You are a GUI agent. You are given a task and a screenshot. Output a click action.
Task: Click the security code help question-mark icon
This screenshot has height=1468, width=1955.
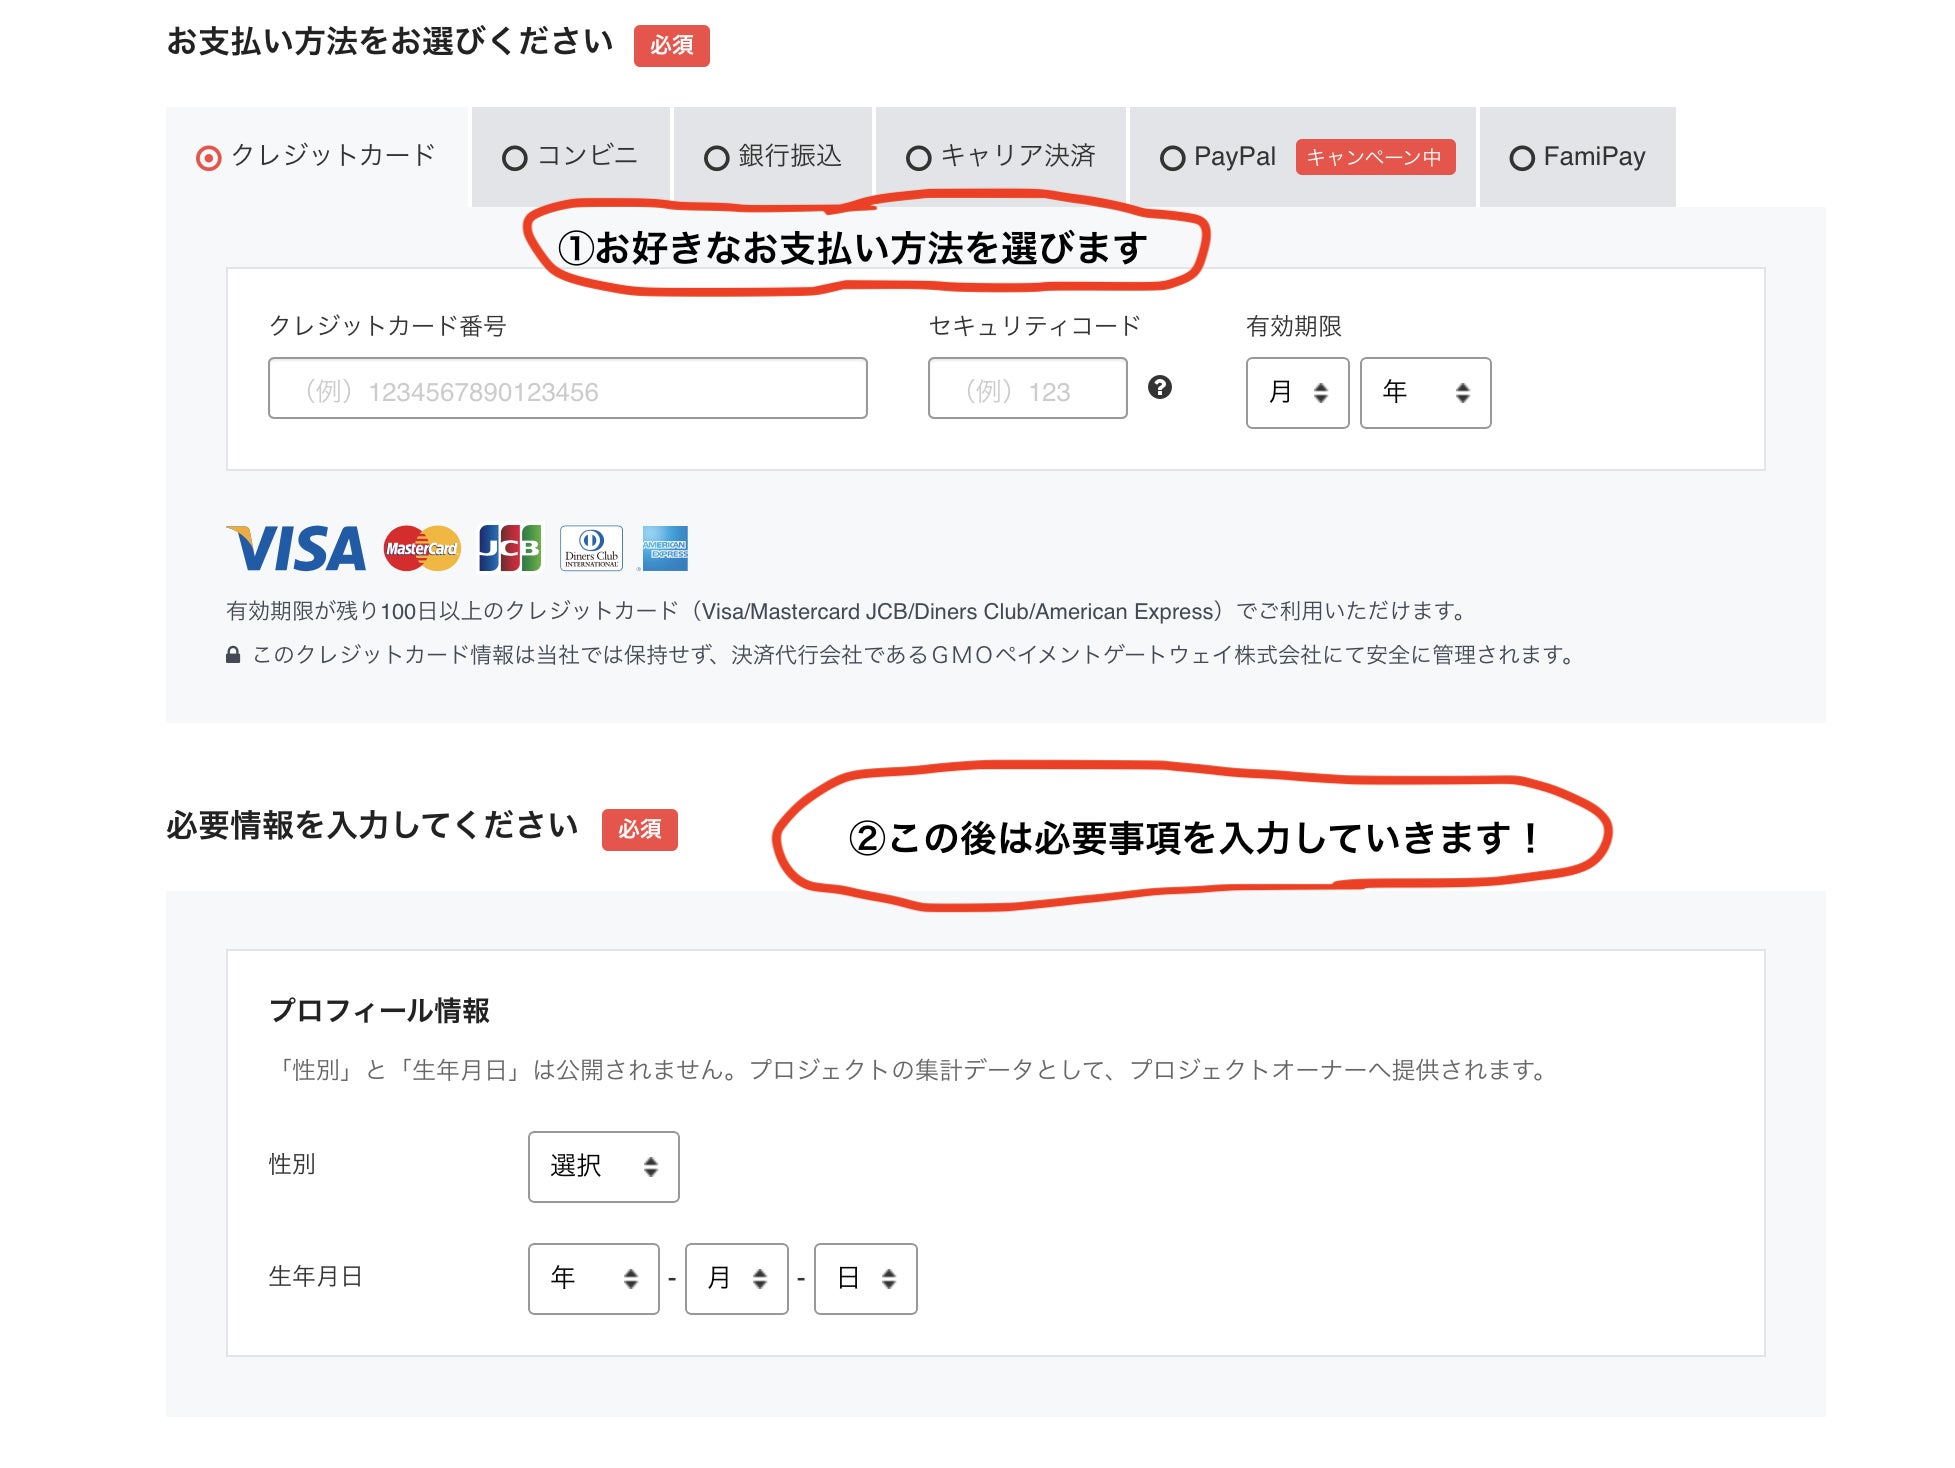[1159, 388]
